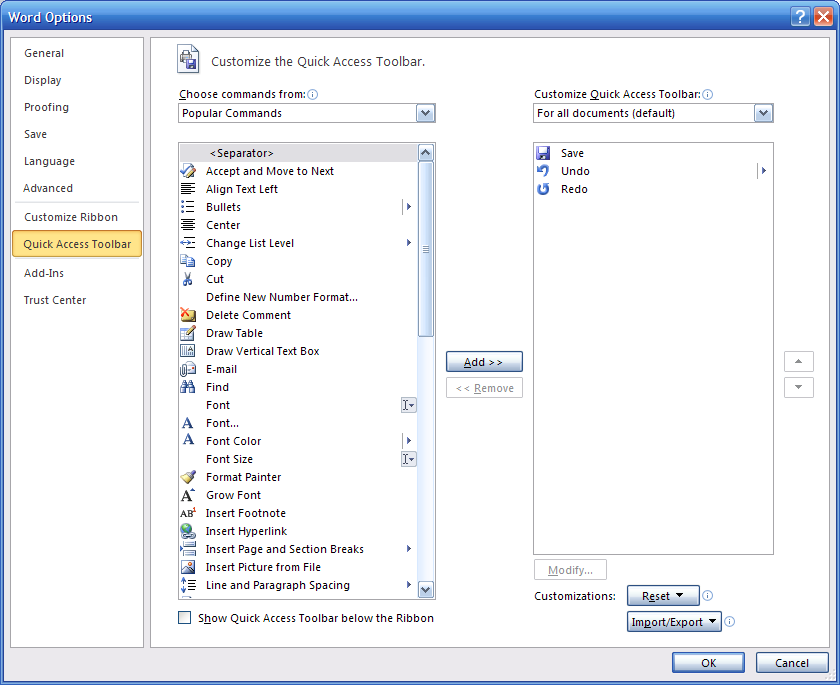Click the Change List Level icon
This screenshot has height=685, width=840.
point(188,243)
